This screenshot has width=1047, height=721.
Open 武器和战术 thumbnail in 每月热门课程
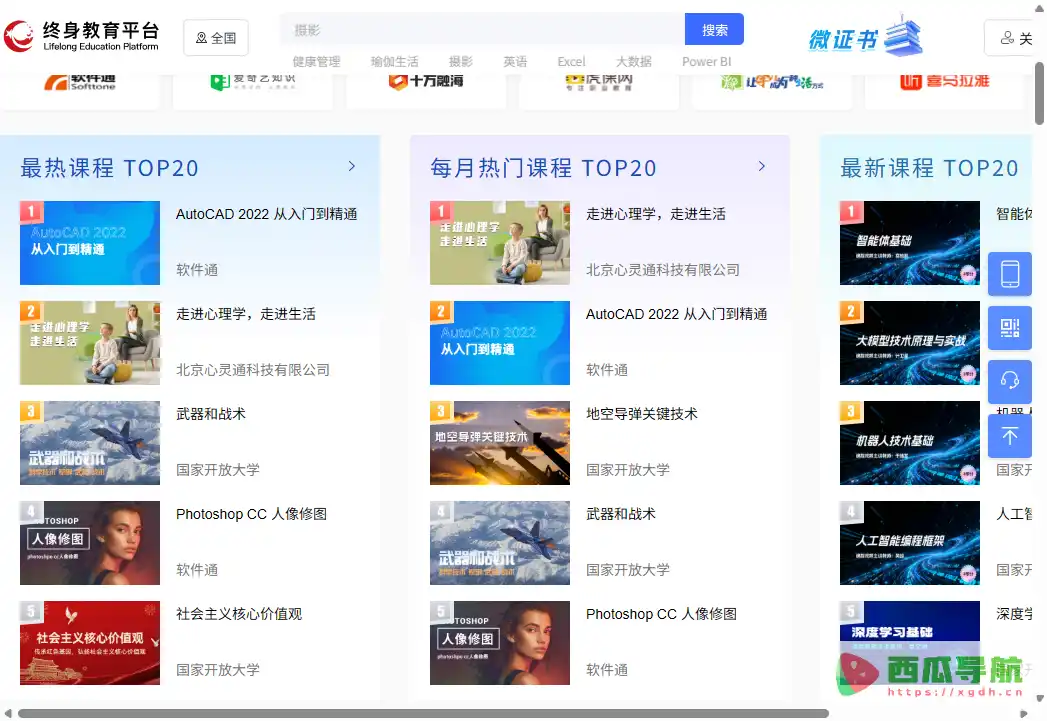point(500,543)
